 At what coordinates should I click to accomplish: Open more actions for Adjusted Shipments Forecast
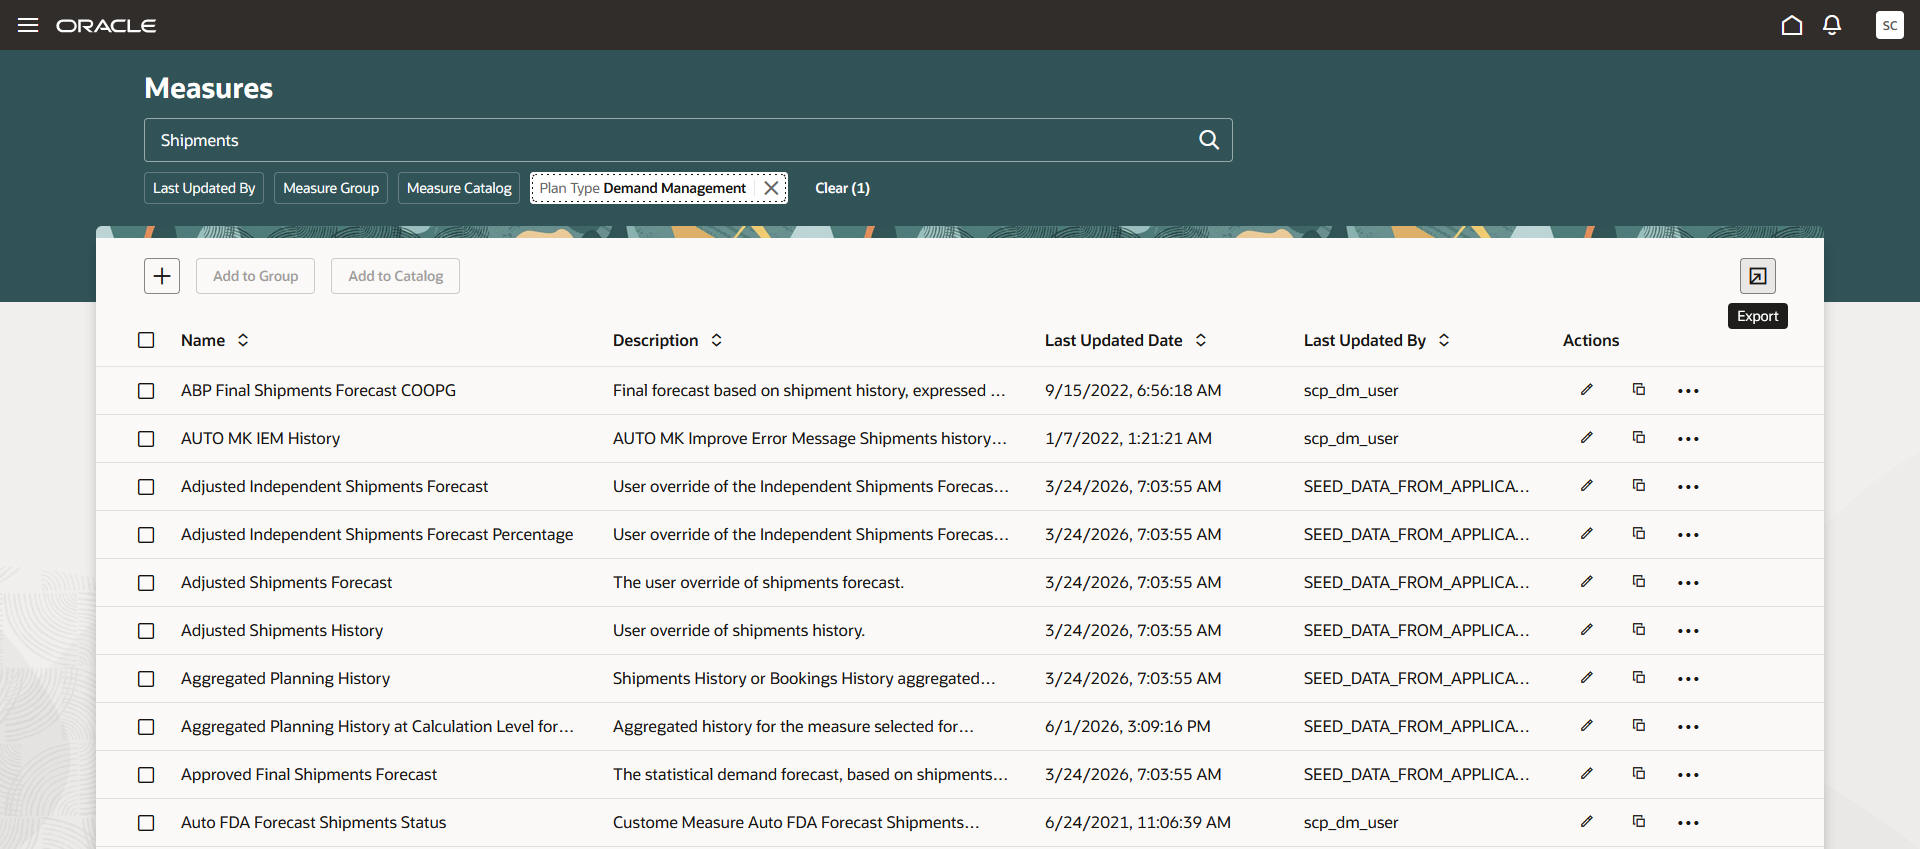pos(1688,583)
